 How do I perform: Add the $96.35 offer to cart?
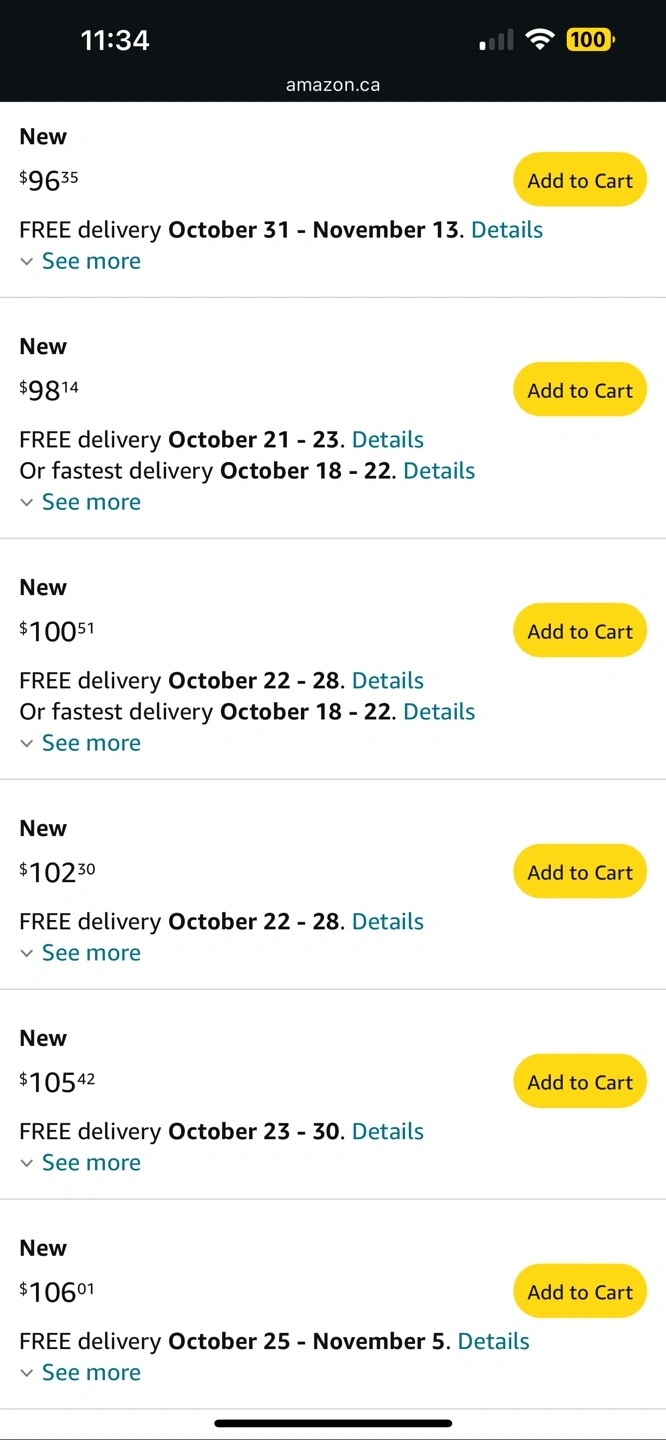[x=580, y=180]
